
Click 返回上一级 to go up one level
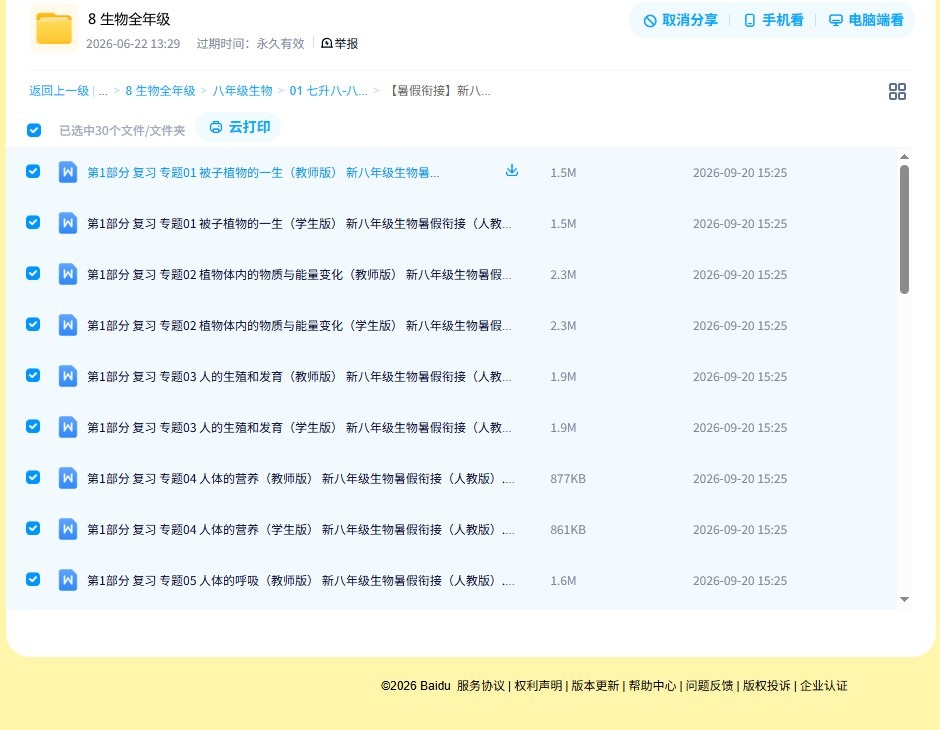59,91
